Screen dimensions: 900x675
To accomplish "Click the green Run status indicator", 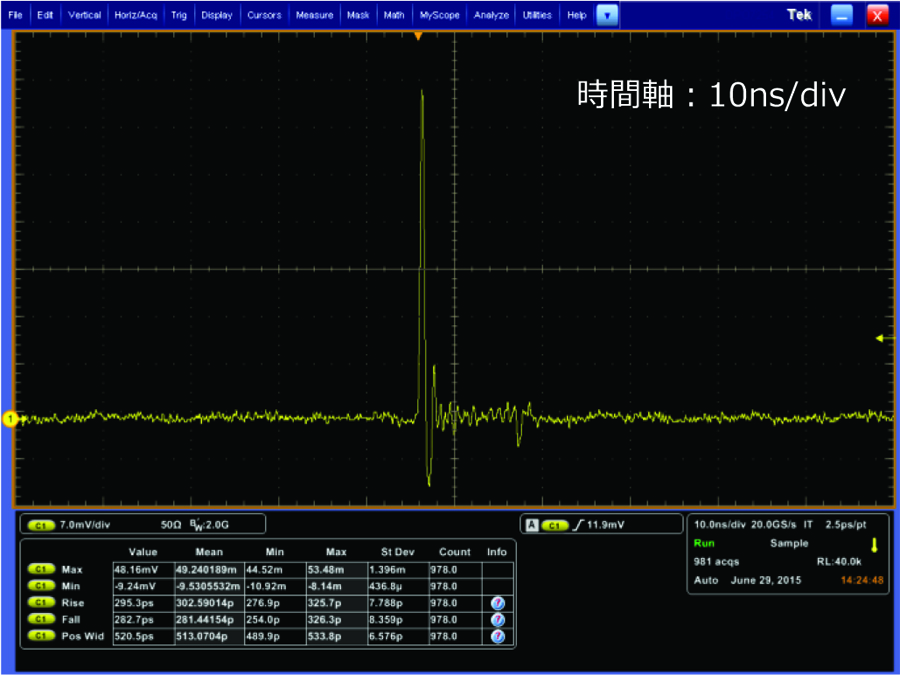I will point(704,543).
